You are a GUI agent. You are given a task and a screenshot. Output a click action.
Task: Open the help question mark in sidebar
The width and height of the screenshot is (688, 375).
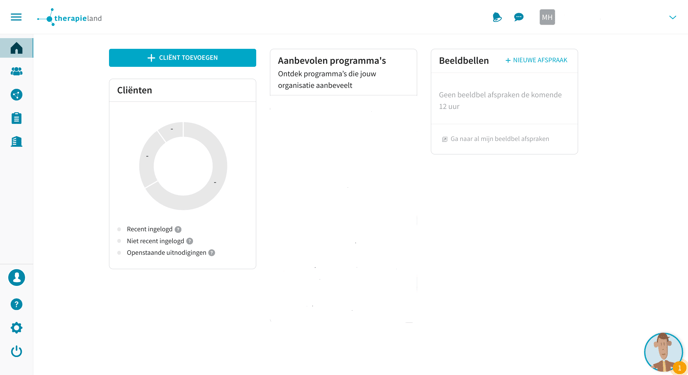click(16, 304)
